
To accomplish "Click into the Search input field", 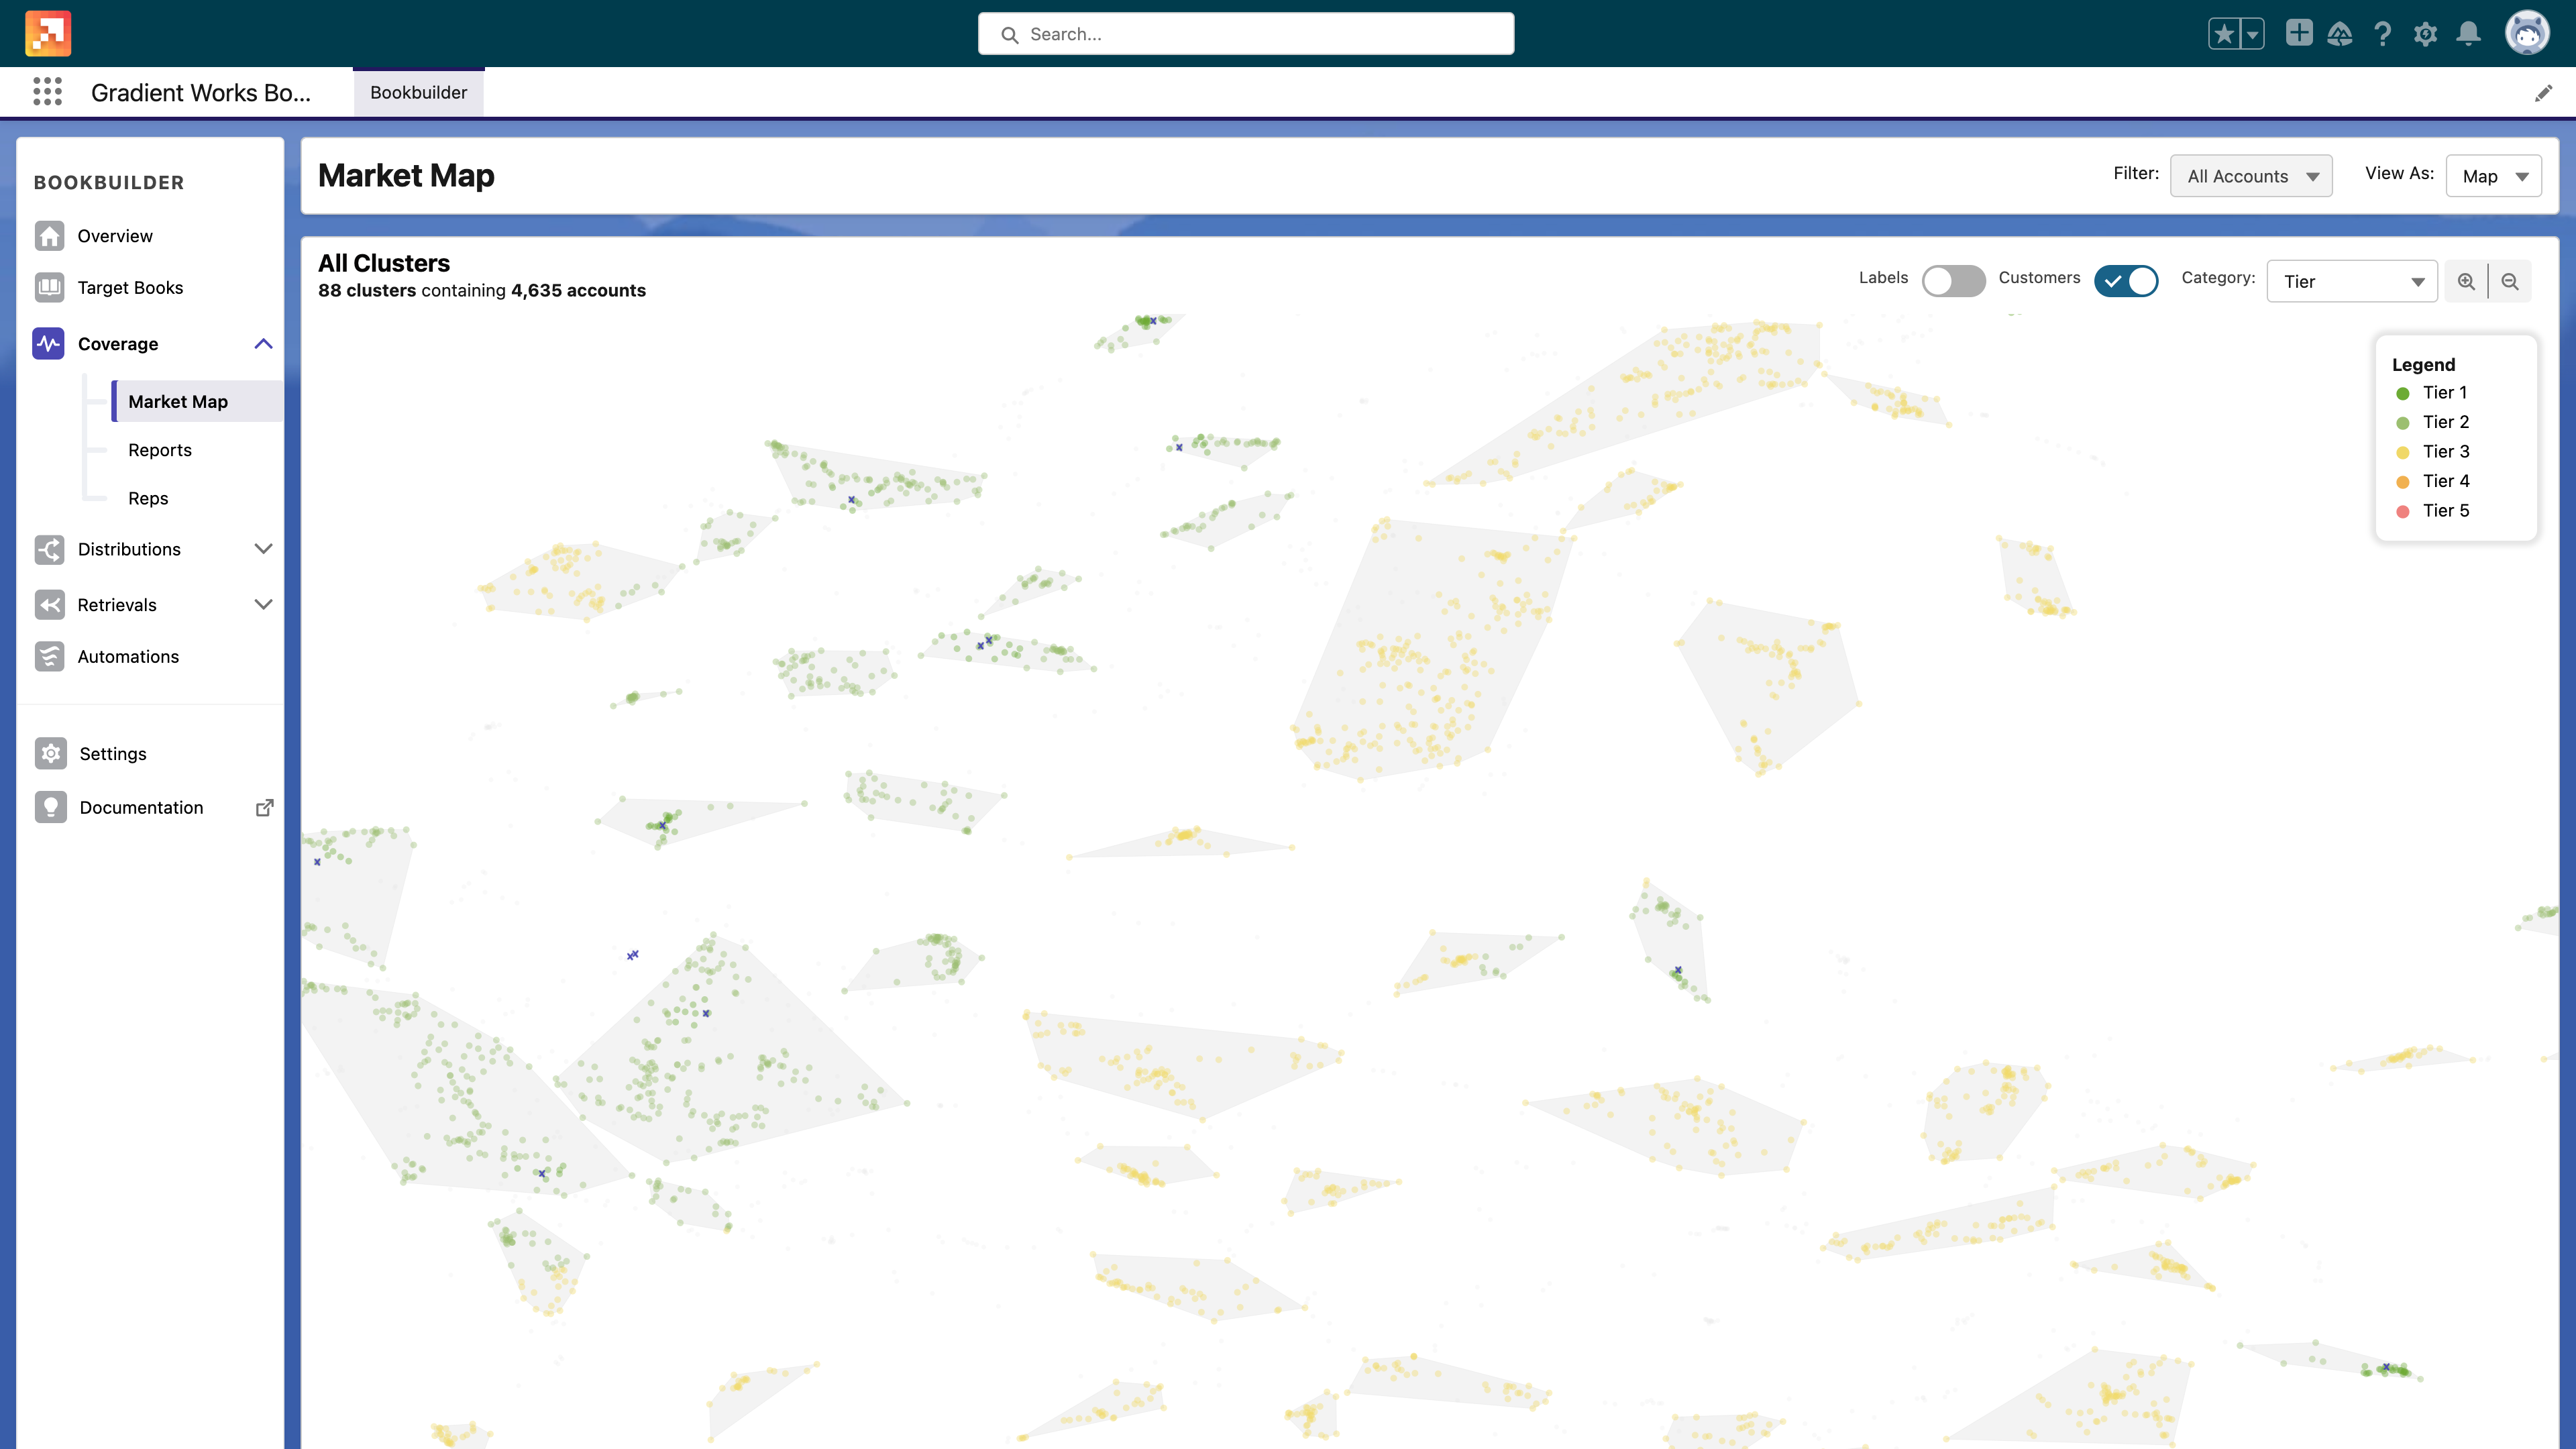I will pos(1246,34).
